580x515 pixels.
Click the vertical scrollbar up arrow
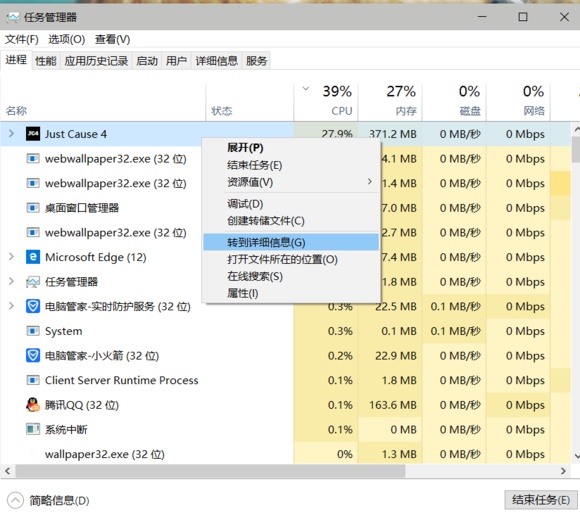pyautogui.click(x=576, y=129)
